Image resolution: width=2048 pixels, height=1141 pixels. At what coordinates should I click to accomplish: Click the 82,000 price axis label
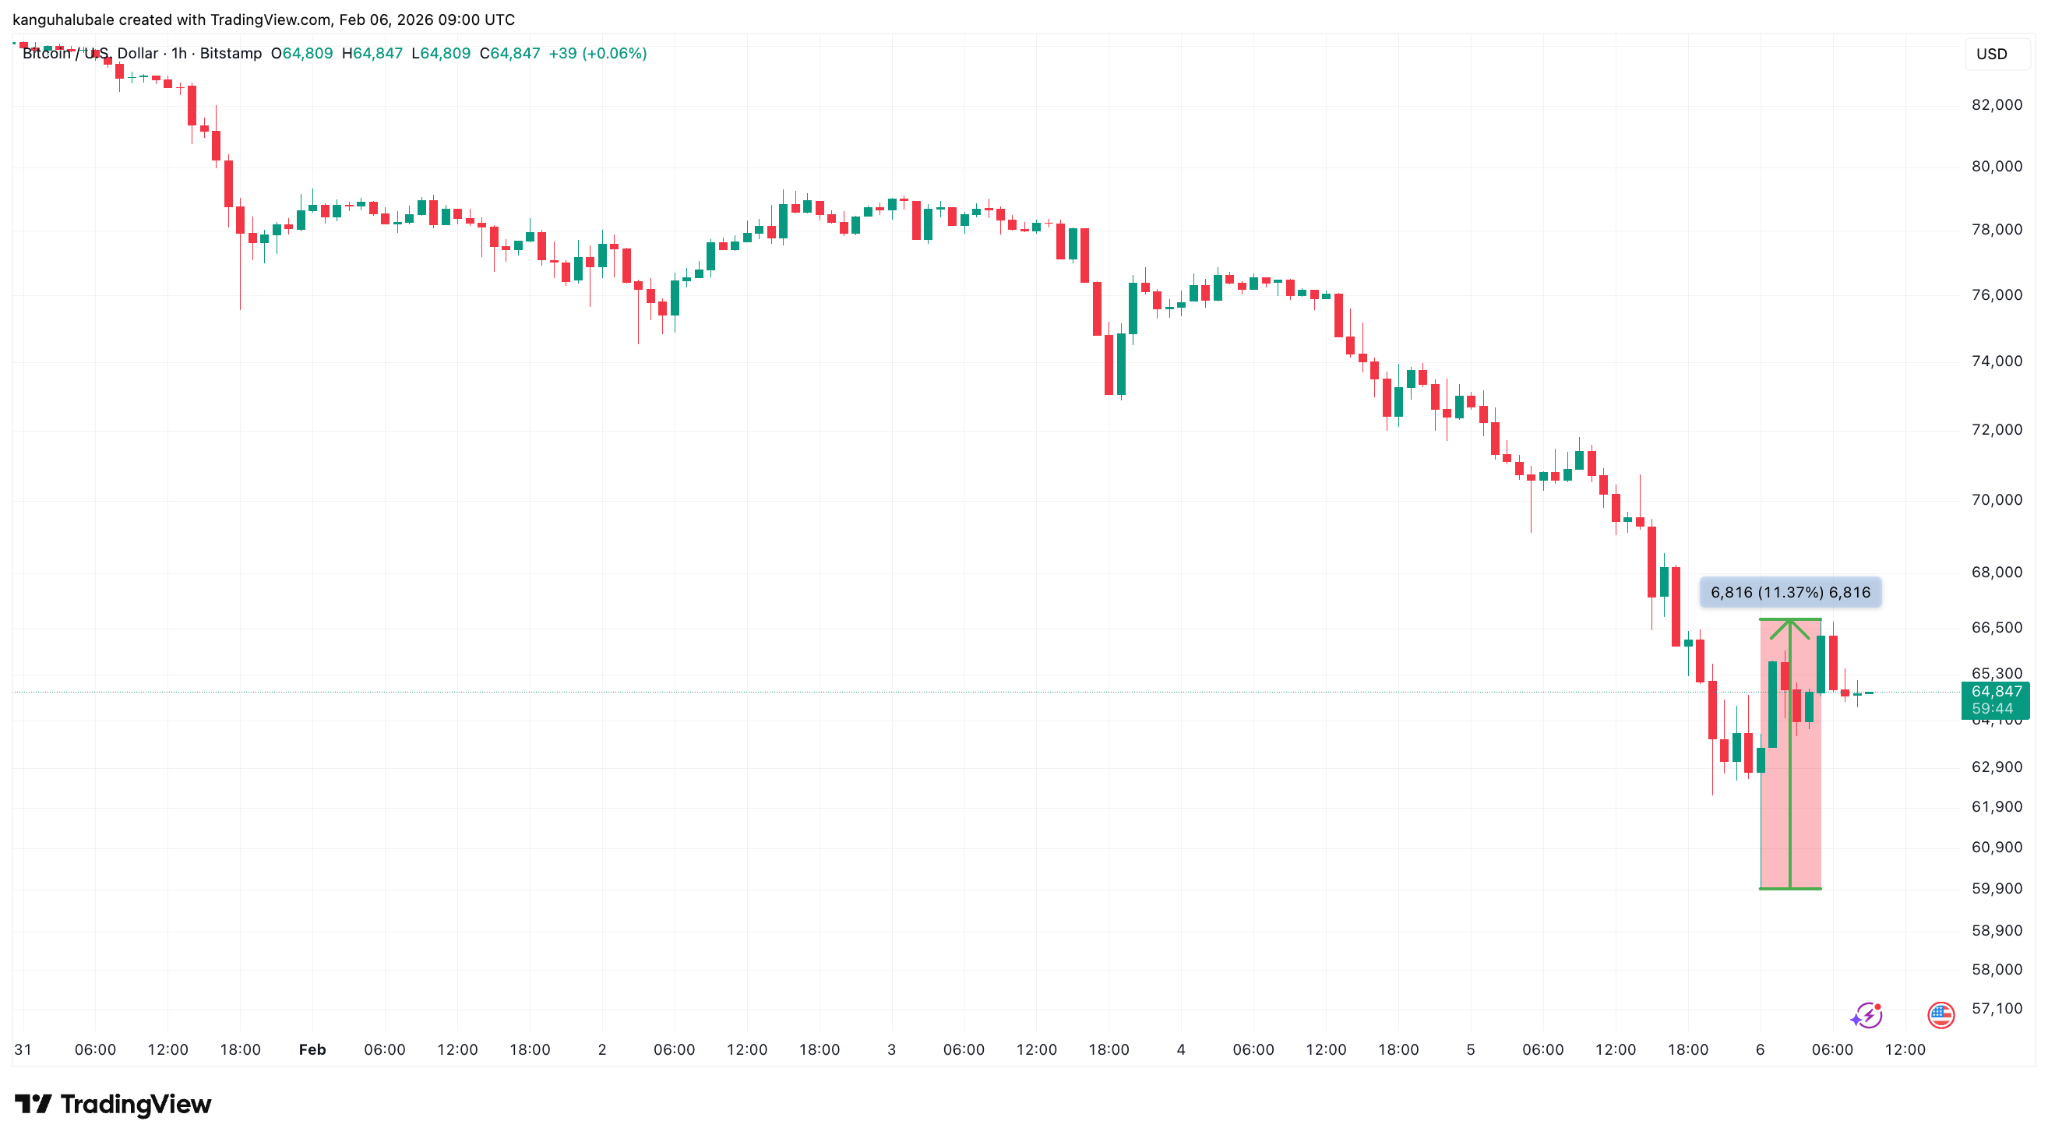click(x=1996, y=105)
